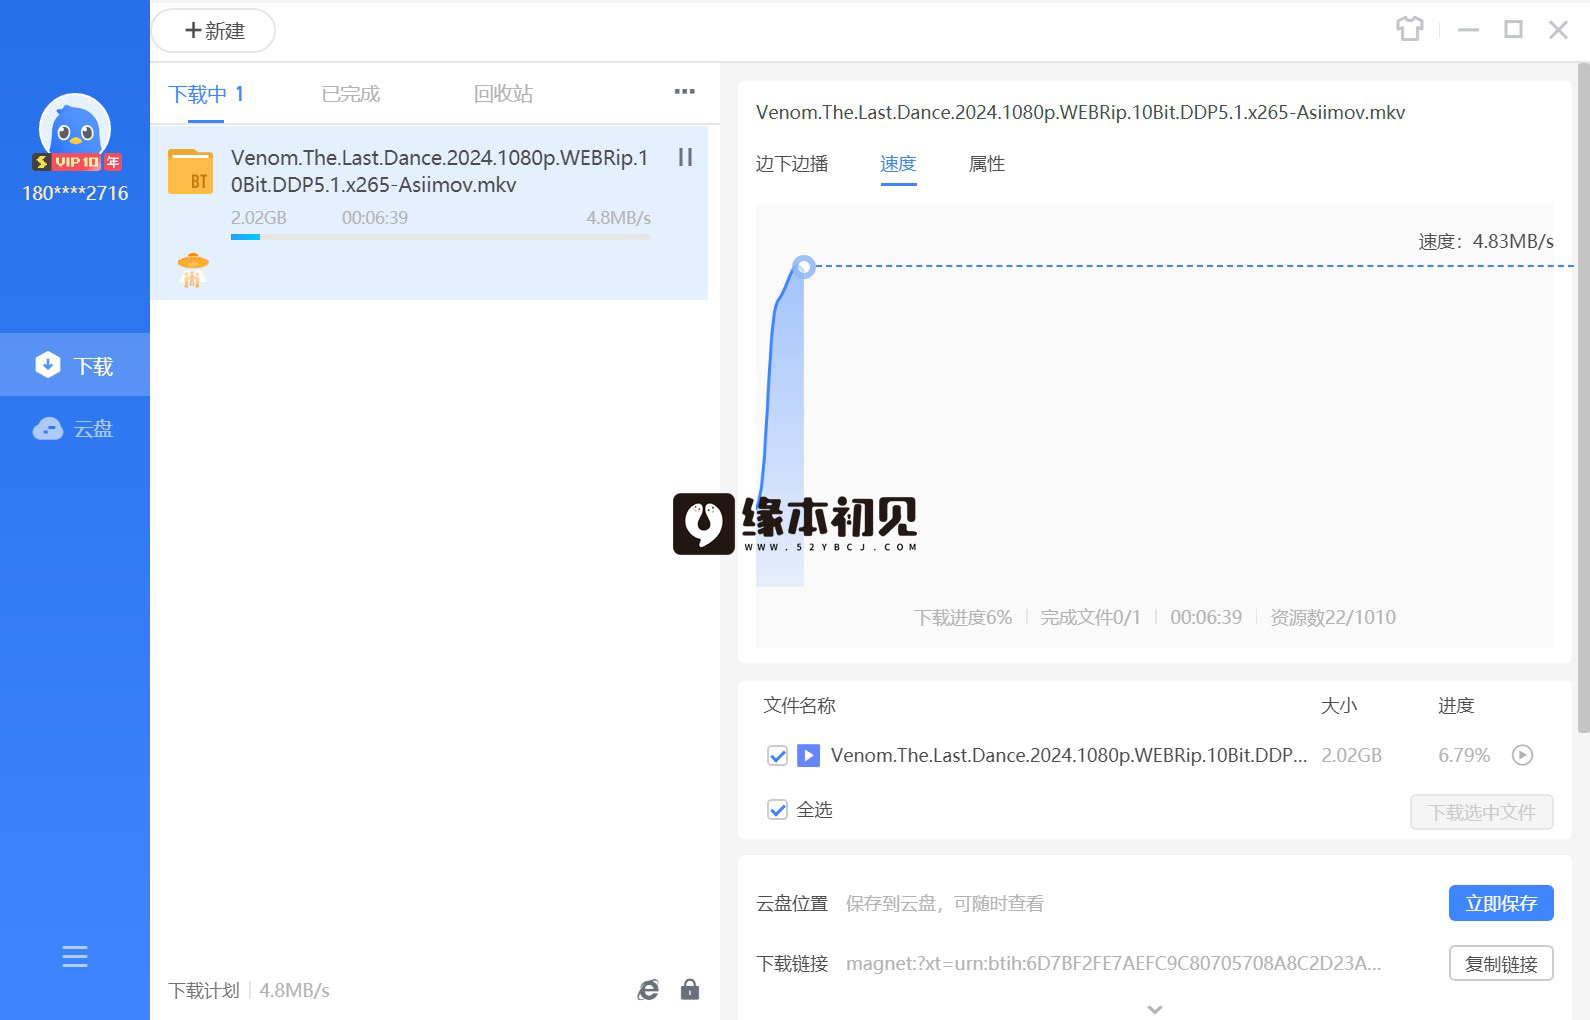
Task: Click the 速度: 4.83MB/s label
Action: tap(1486, 242)
